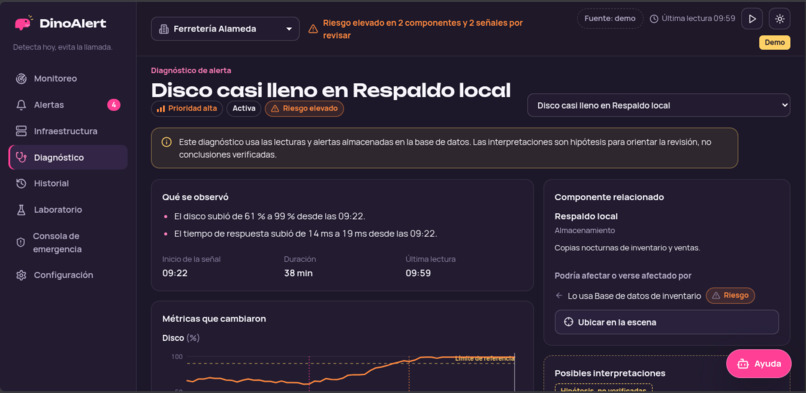
Task: Click the caret arrow beside Ferretería Alameda
Action: [x=288, y=29]
